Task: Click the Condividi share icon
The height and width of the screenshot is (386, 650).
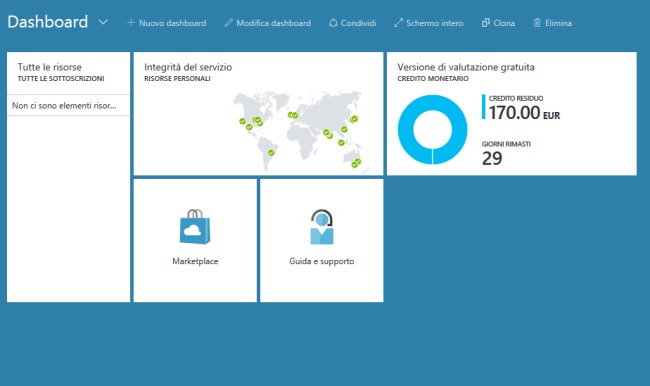Action: point(333,23)
